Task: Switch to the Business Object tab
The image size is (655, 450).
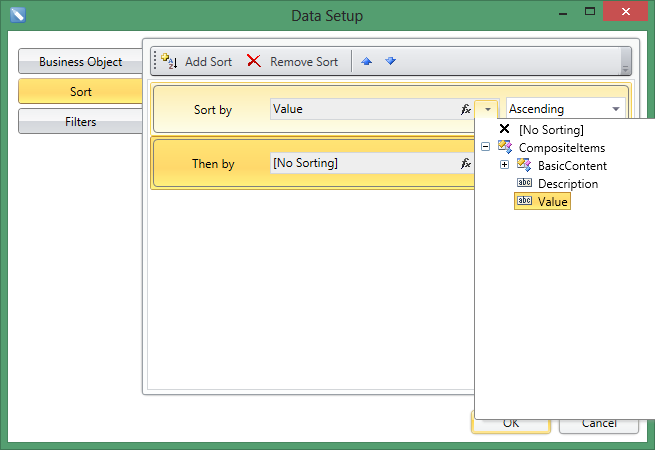Action: 80,62
